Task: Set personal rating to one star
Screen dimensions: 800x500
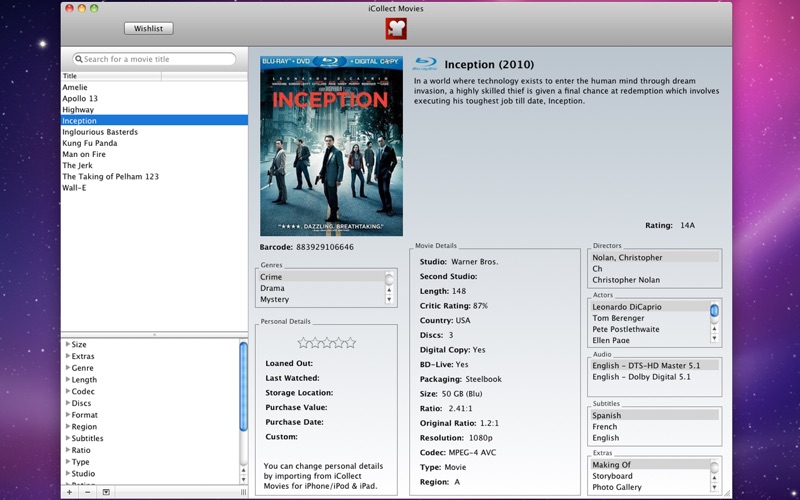Action: click(x=303, y=343)
